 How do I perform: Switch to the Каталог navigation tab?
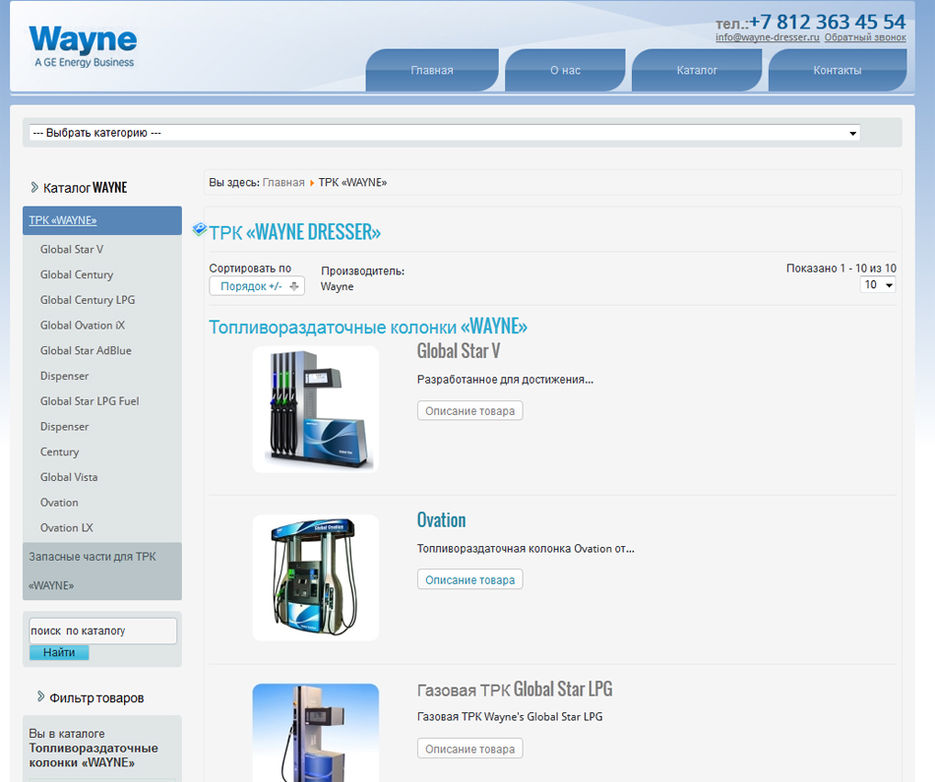(696, 70)
